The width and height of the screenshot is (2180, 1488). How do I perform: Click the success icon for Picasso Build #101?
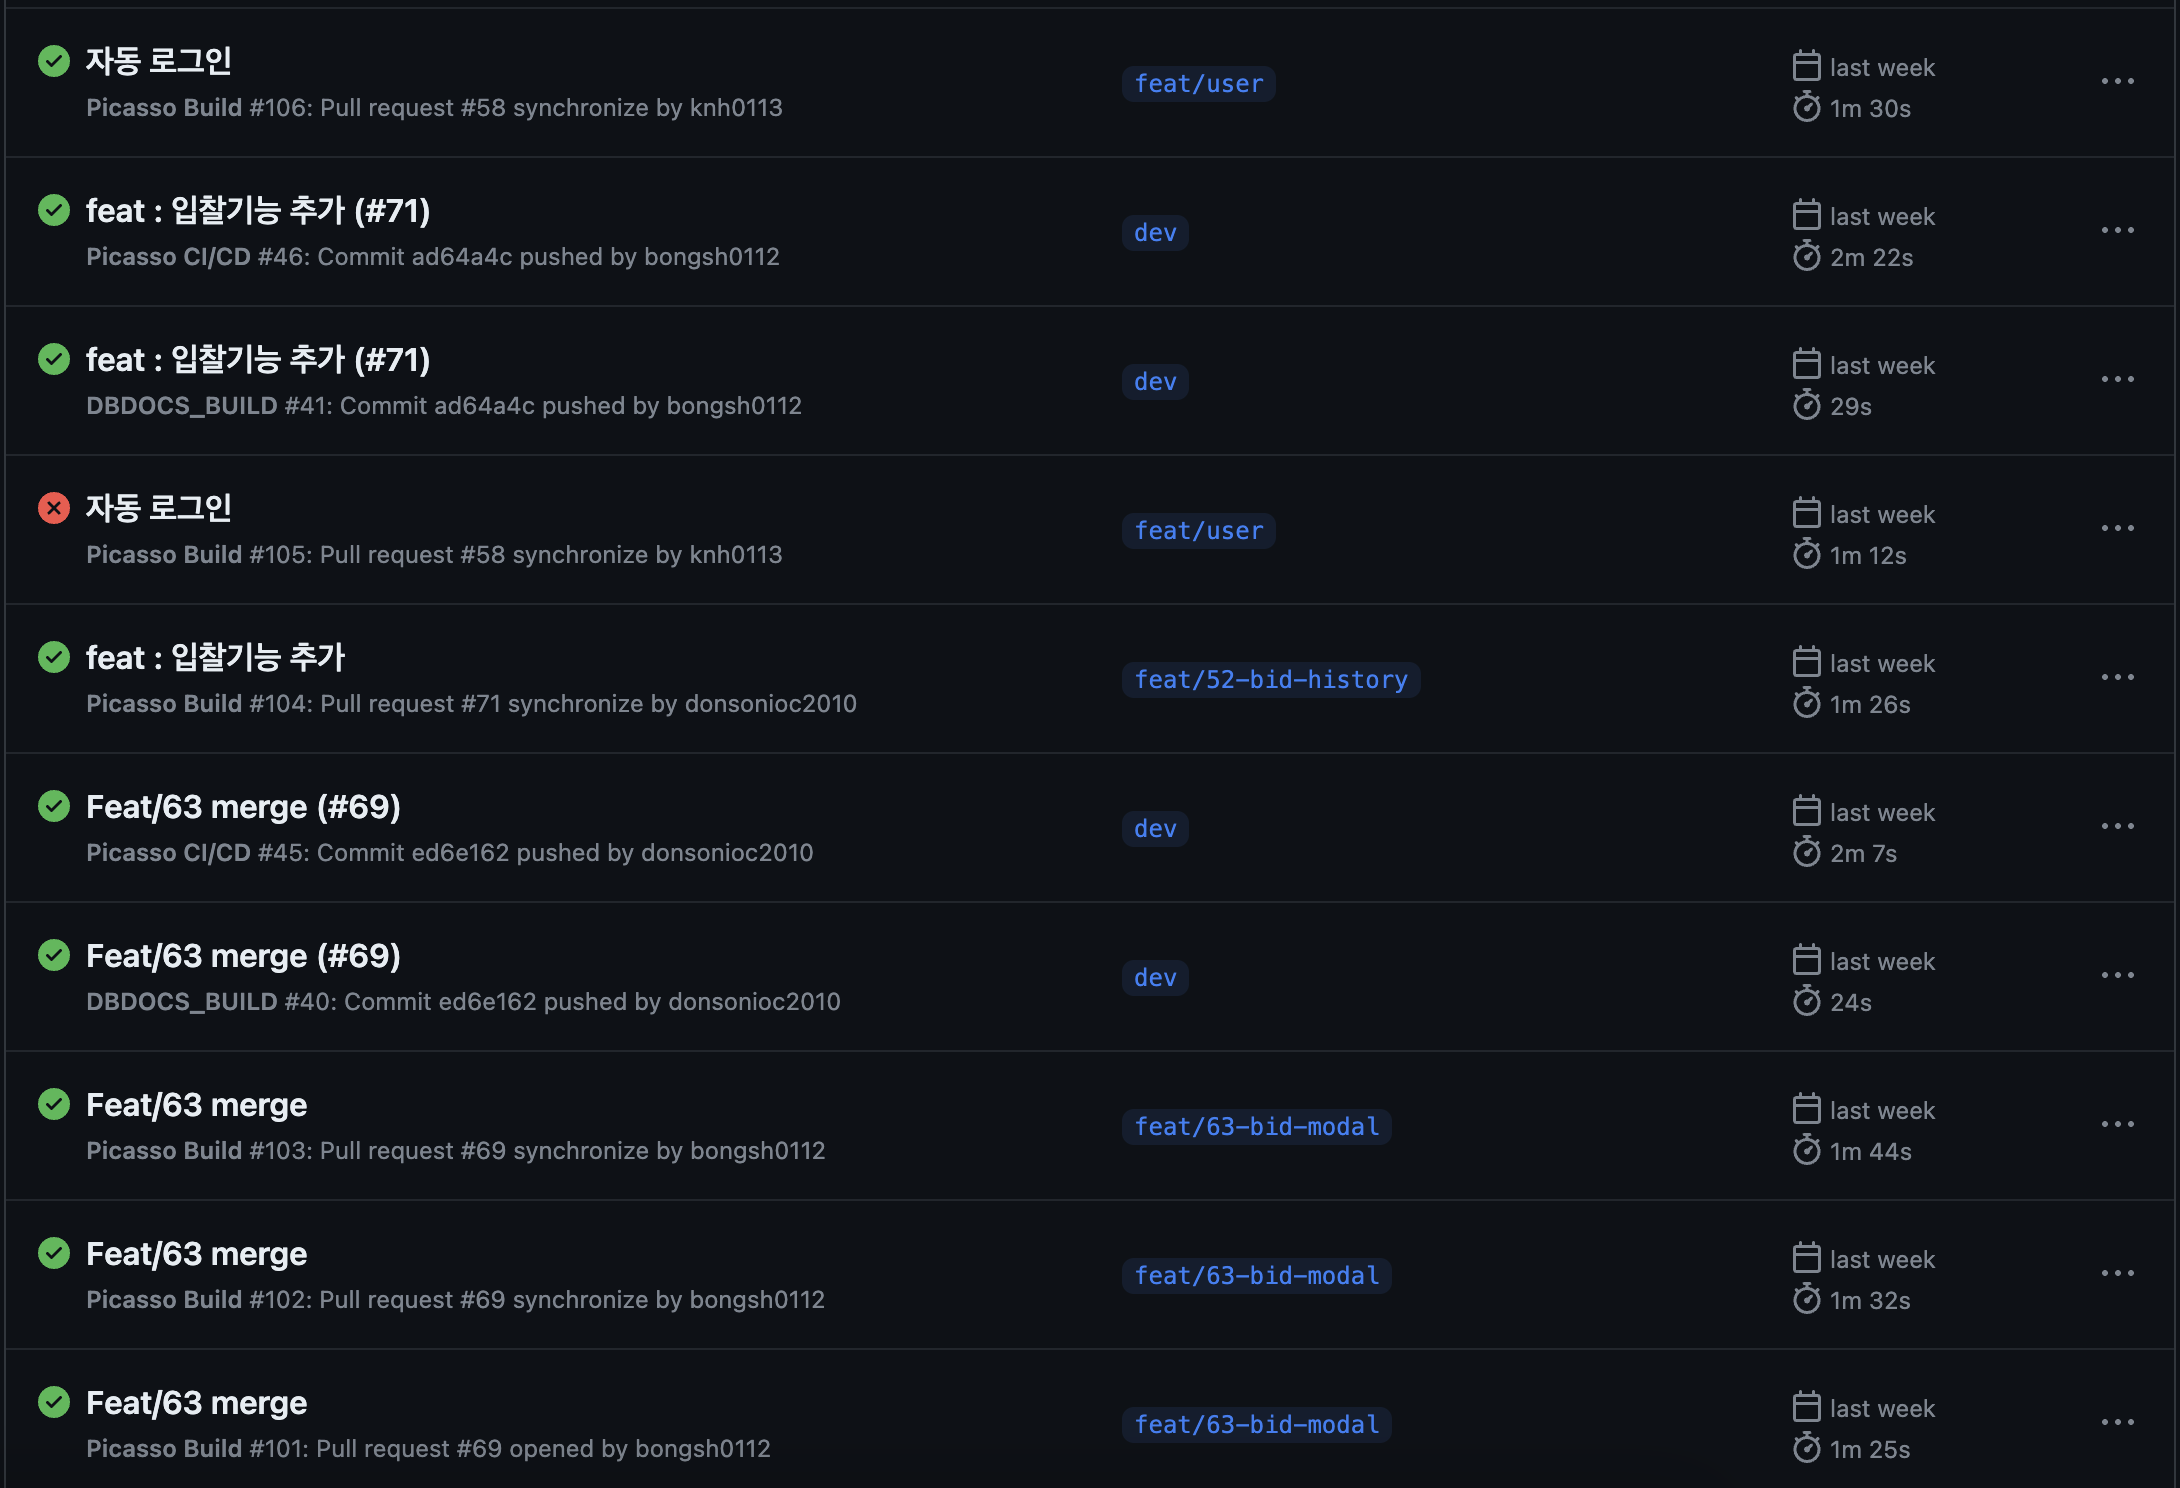pos(54,1402)
